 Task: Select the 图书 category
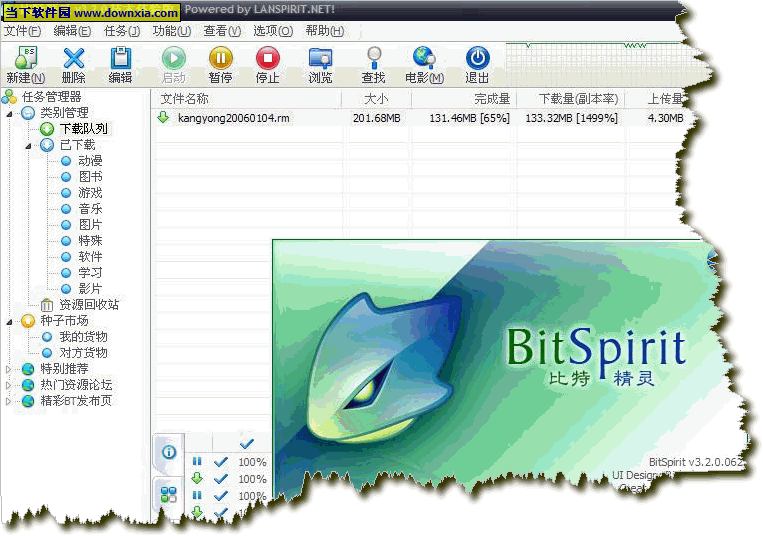tap(90, 177)
